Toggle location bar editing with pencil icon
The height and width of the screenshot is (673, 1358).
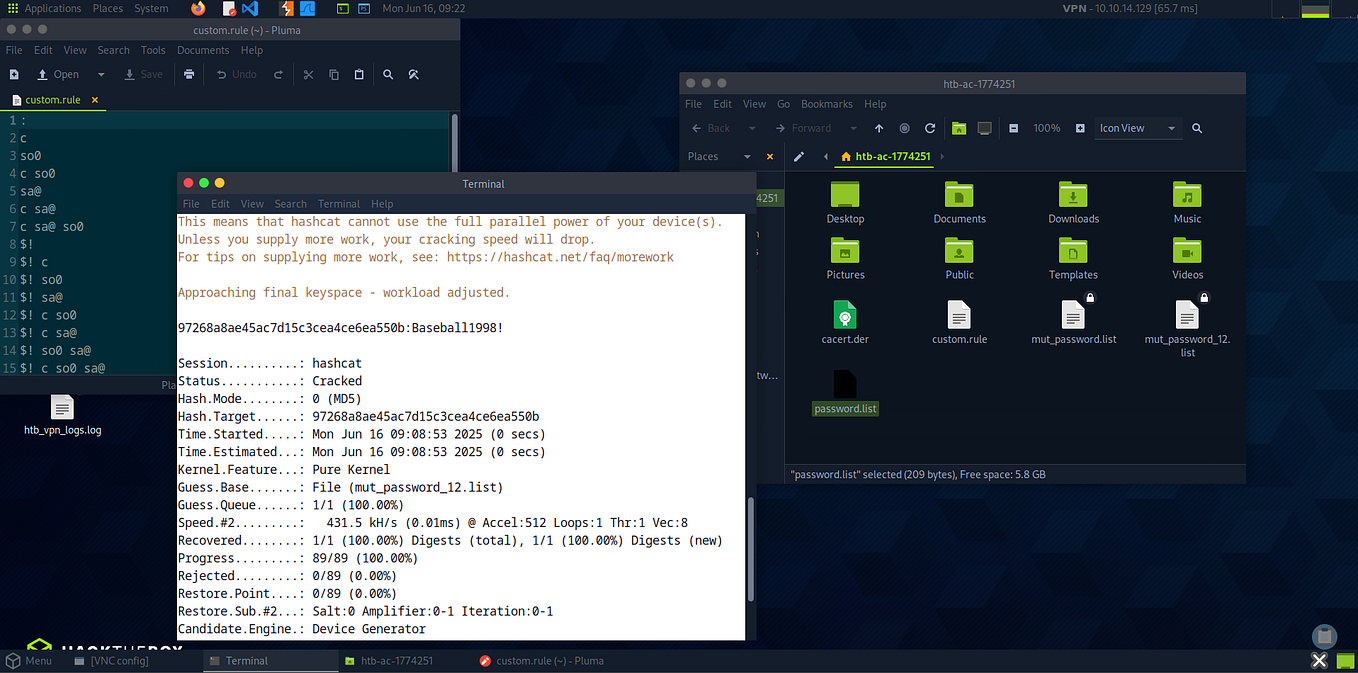[800, 157]
